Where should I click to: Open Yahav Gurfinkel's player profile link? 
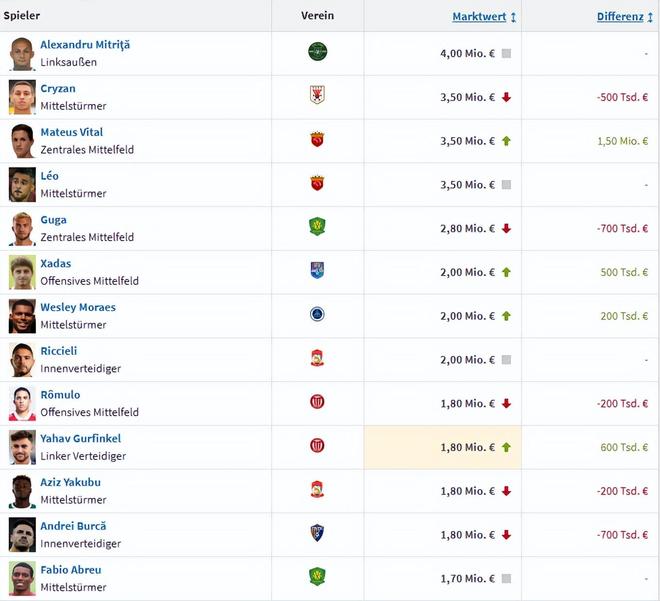pyautogui.click(x=80, y=438)
